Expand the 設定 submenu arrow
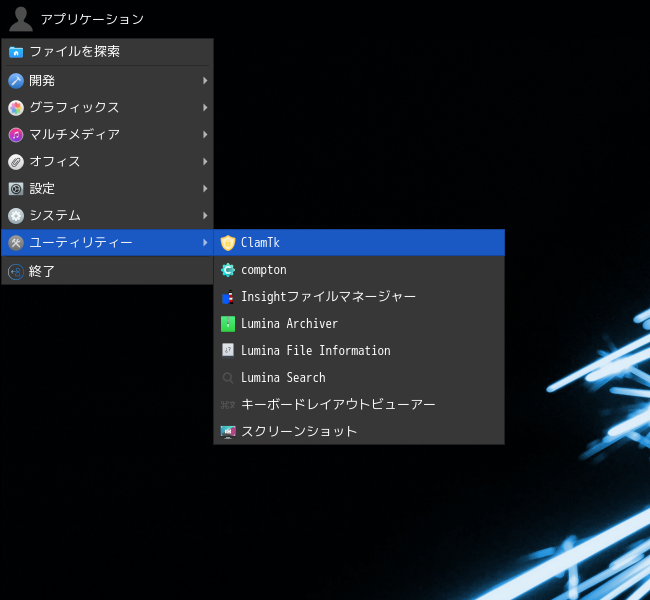This screenshot has height=600, width=650. [x=205, y=188]
